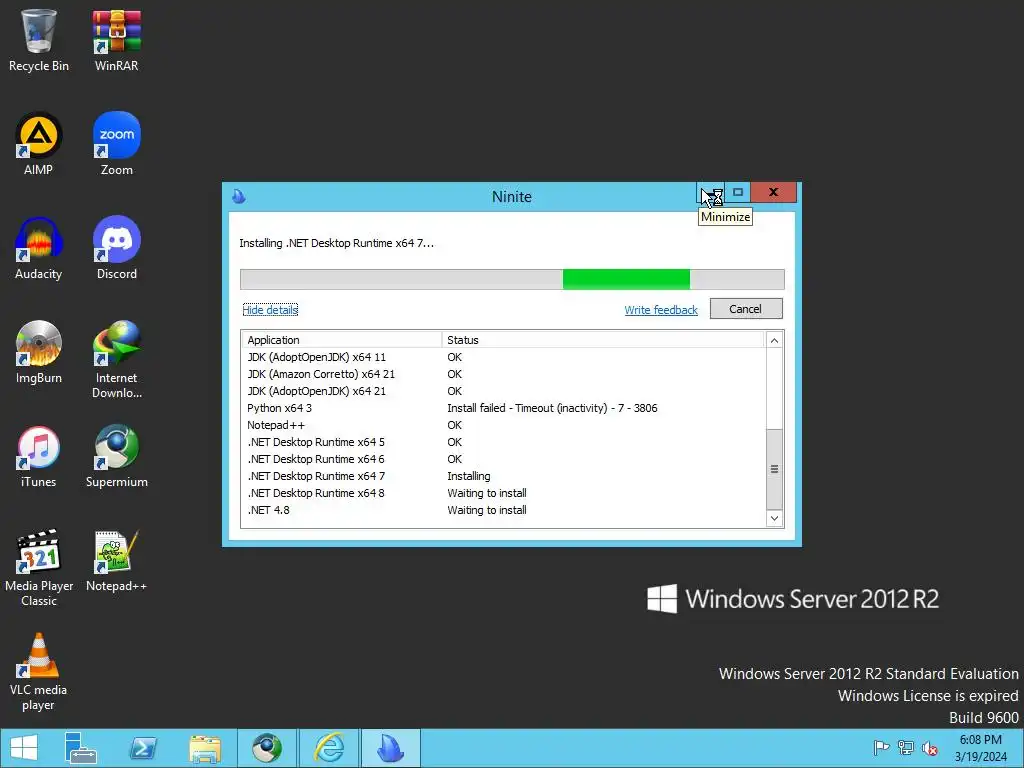Maximize the Ninite window
This screenshot has width=1024, height=768.
coord(738,192)
